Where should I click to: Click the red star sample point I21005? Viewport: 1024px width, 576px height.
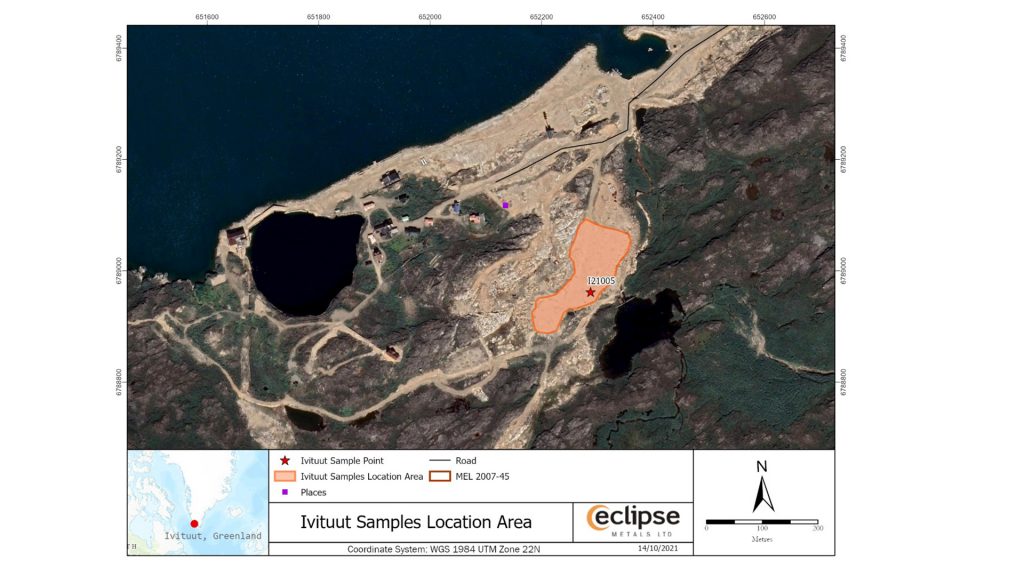(x=590, y=292)
